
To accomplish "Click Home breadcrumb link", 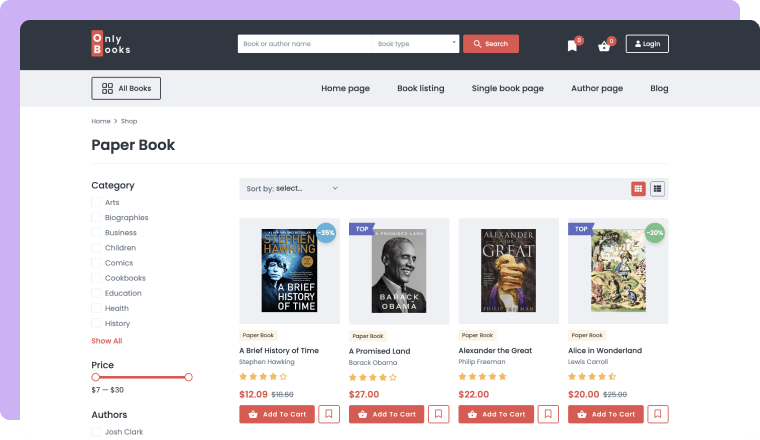I will click(x=101, y=121).
